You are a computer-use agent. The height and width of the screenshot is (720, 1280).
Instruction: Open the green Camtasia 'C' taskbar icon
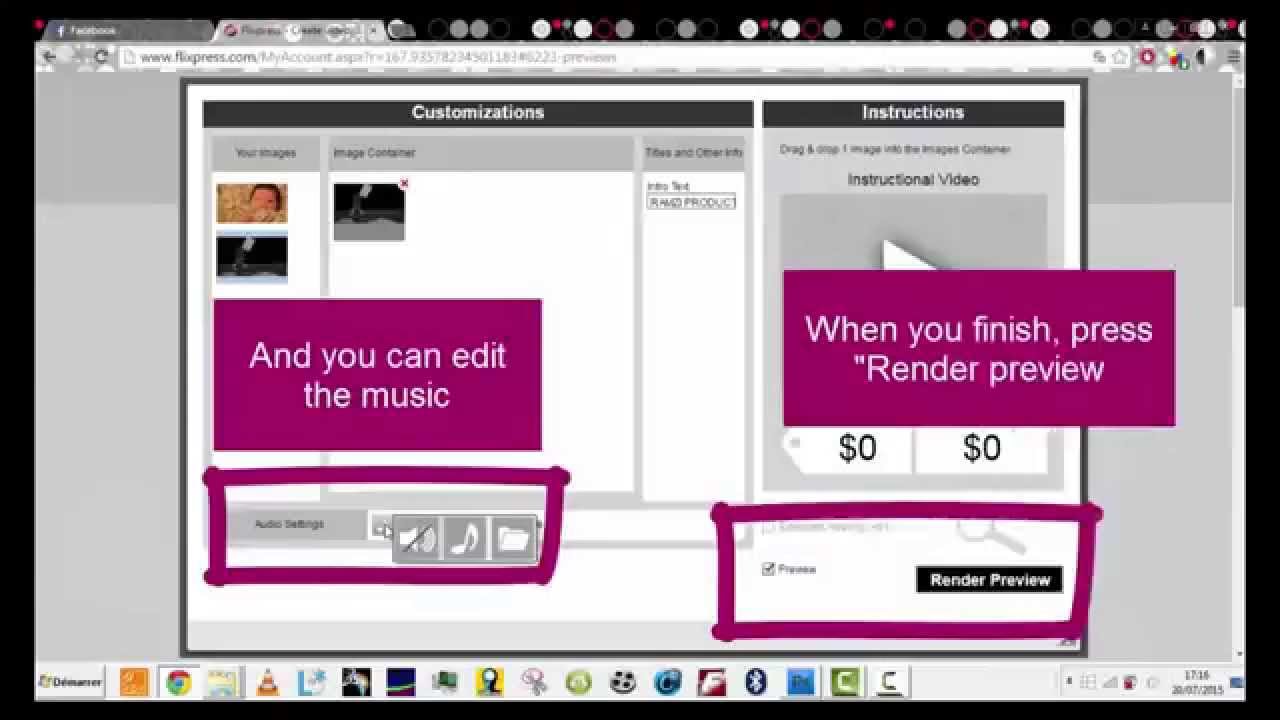845,682
